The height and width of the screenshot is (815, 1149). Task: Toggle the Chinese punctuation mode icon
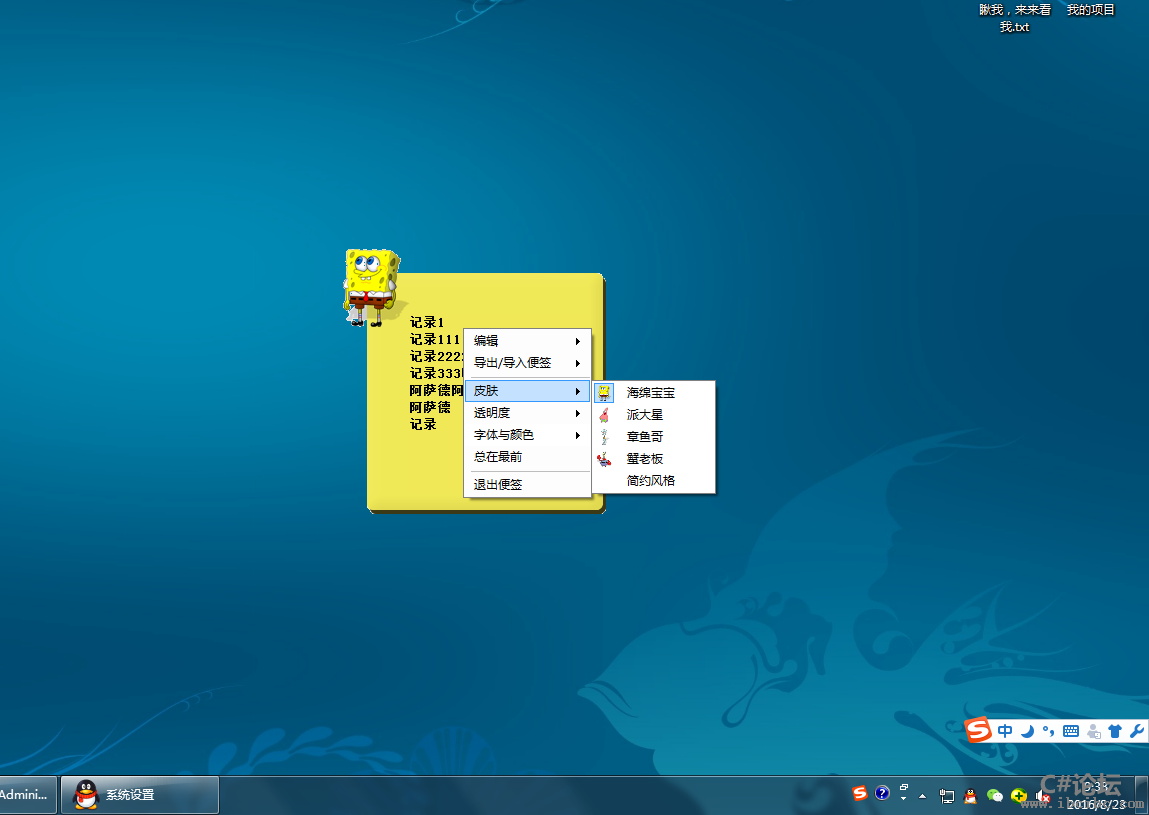coord(1049,731)
